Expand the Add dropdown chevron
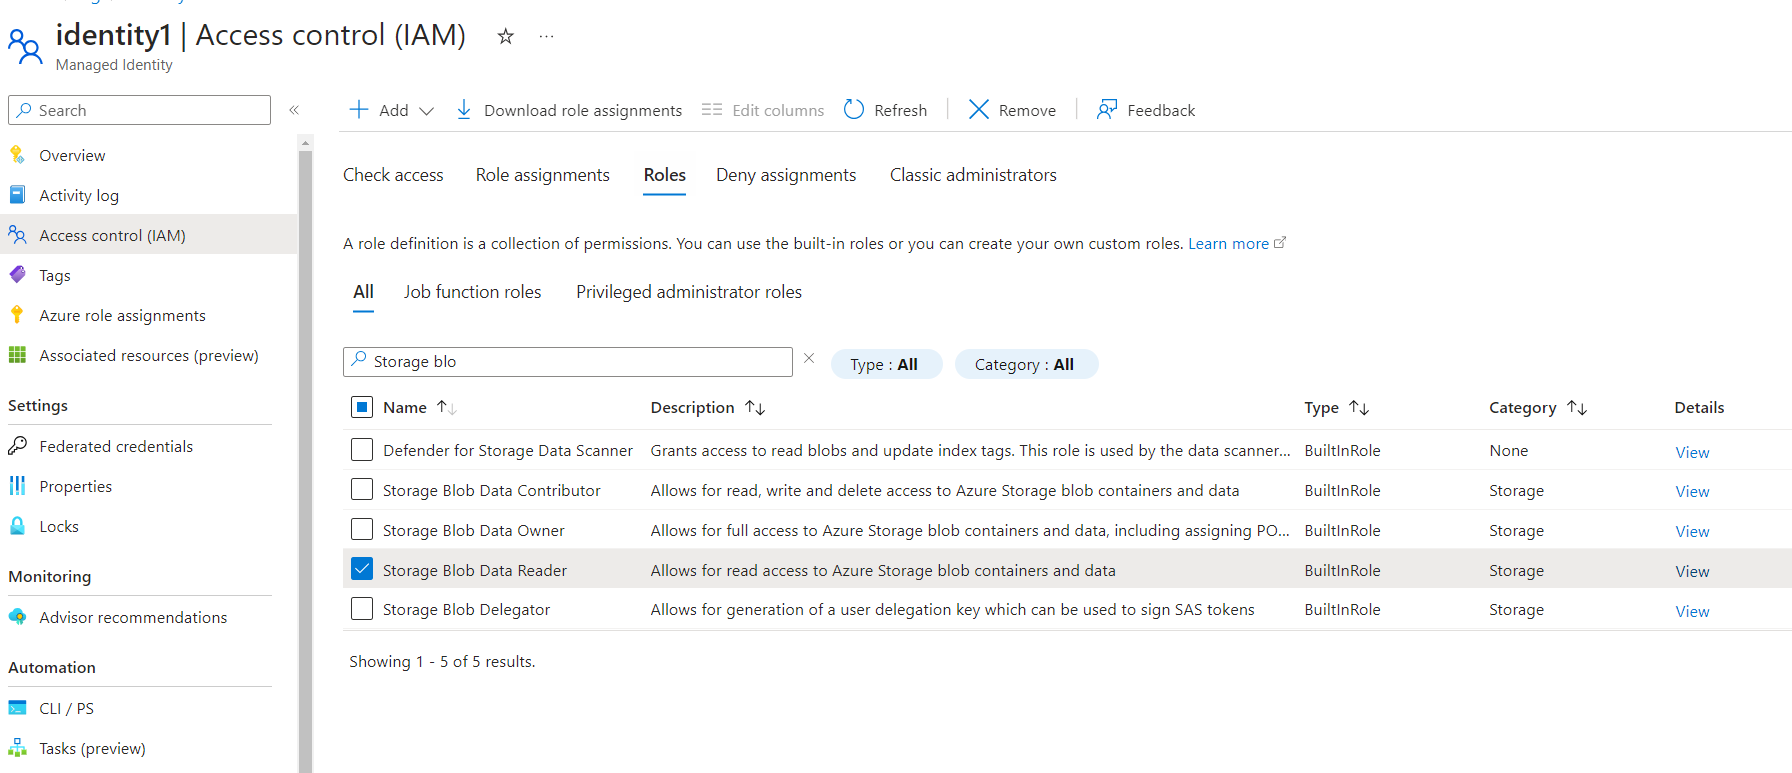Screen dimensions: 1792x773 pyautogui.click(x=427, y=111)
